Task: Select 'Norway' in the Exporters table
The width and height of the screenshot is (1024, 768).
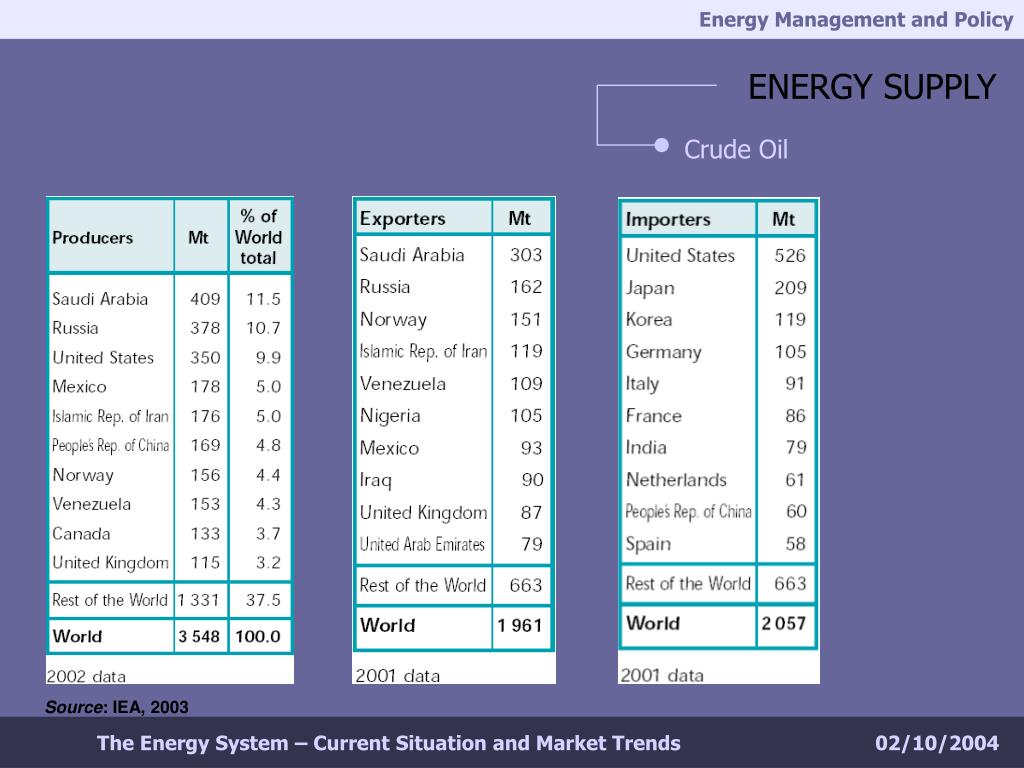Action: (393, 319)
